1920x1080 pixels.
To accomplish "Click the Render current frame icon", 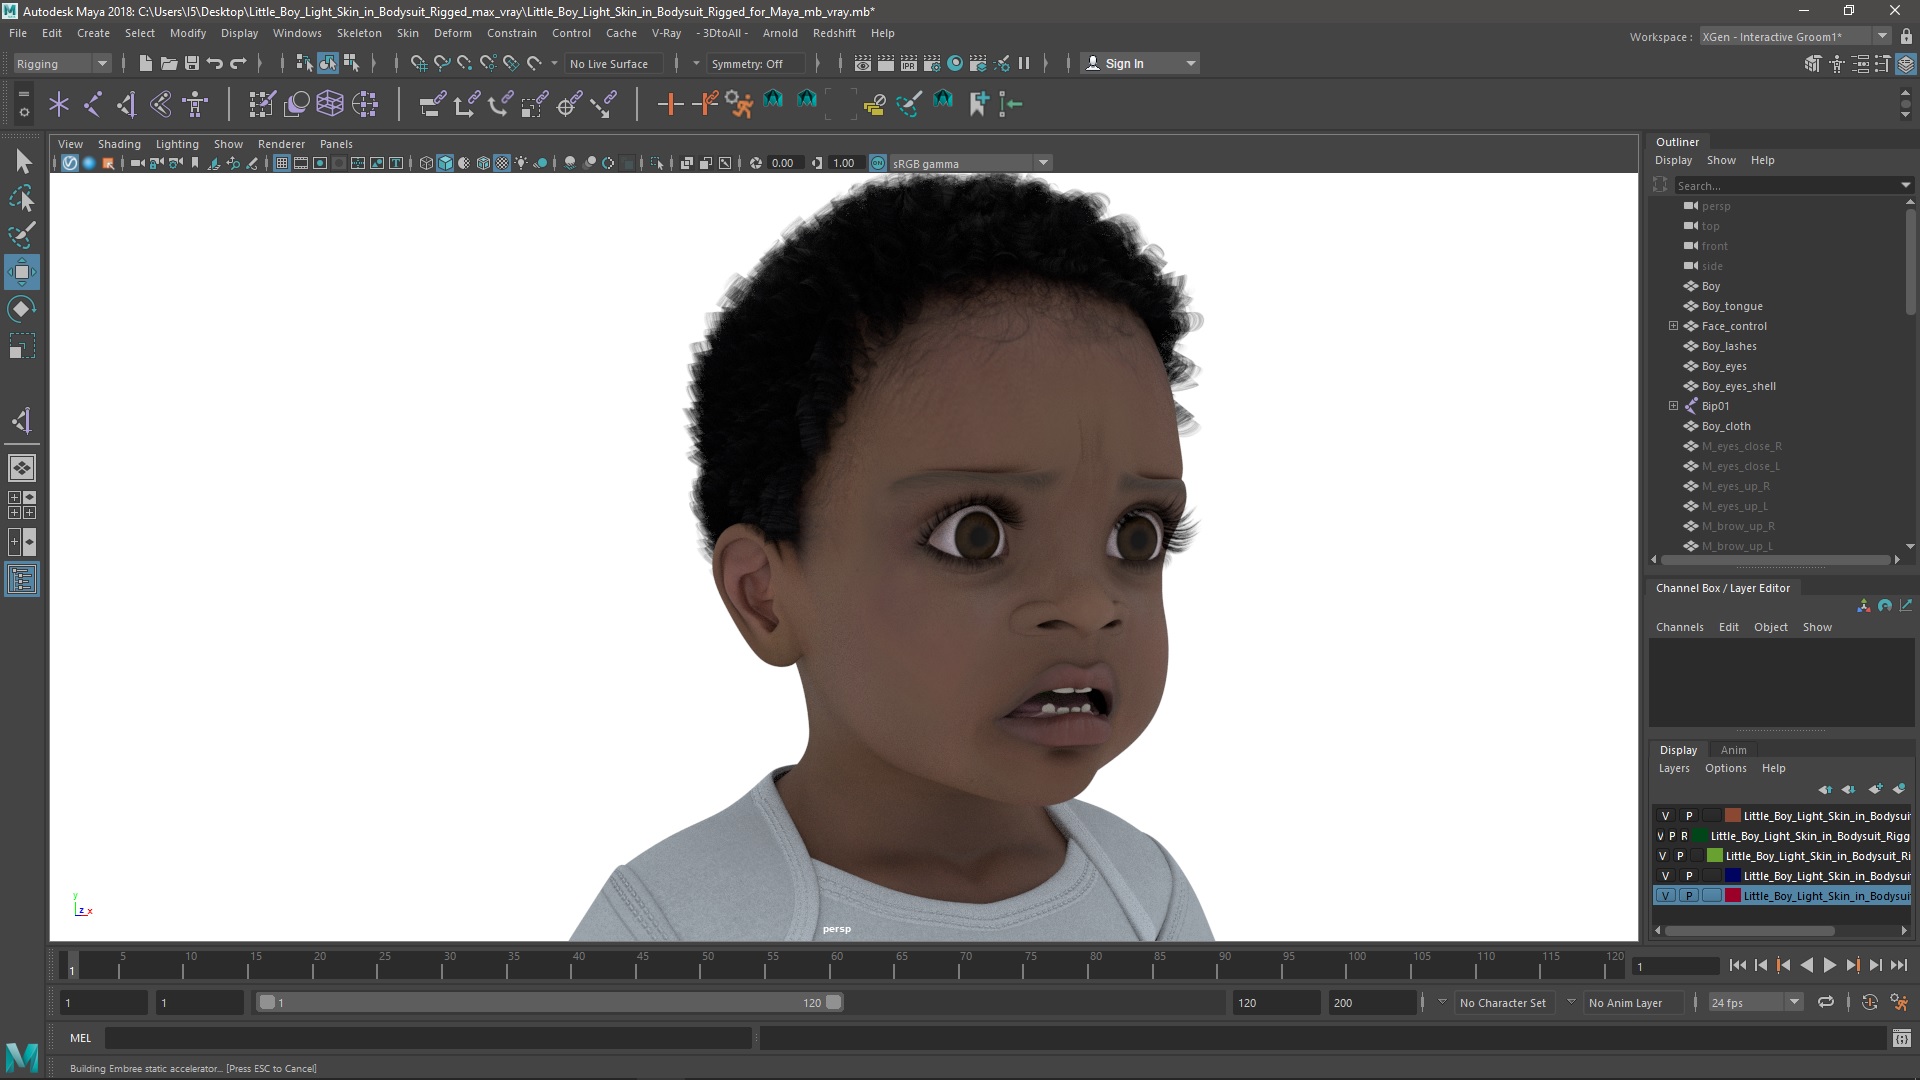I will click(886, 63).
